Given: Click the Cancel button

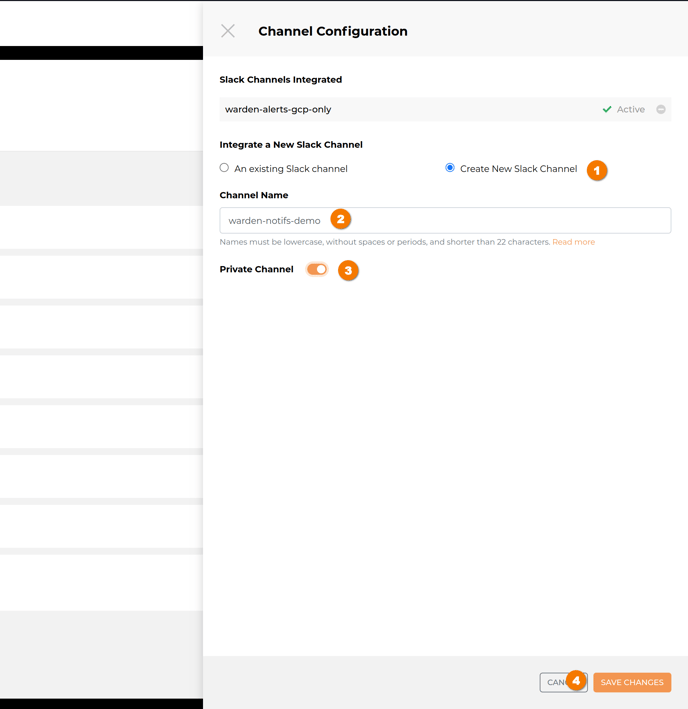Looking at the screenshot, I should pyautogui.click(x=563, y=682).
